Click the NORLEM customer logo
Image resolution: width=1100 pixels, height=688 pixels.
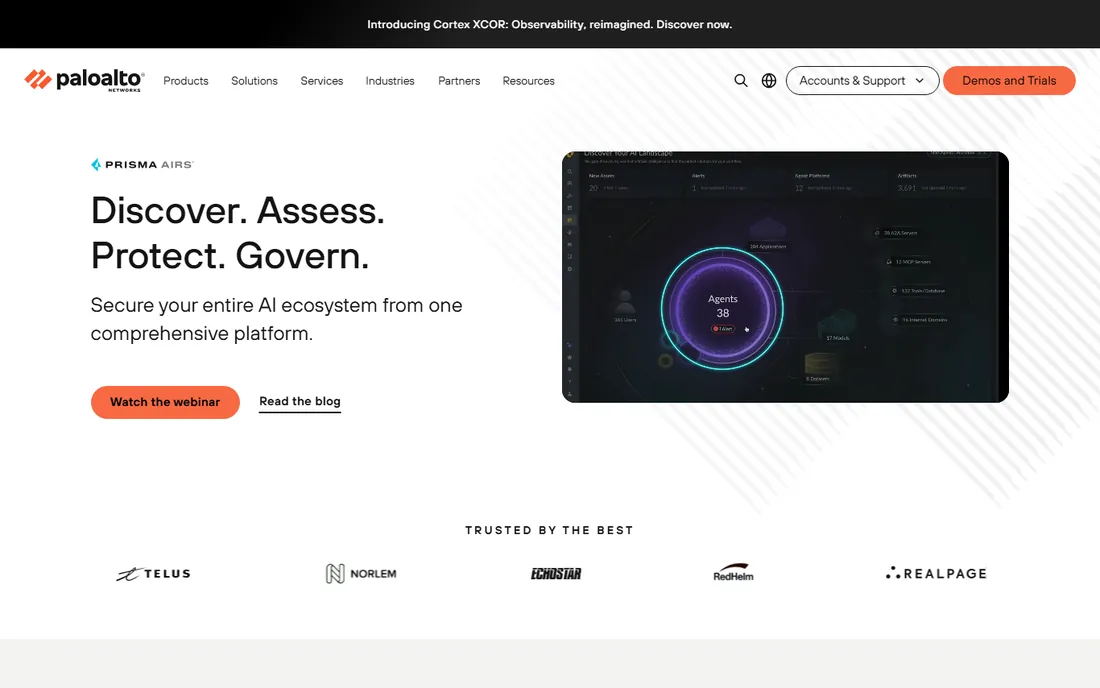pyautogui.click(x=361, y=574)
